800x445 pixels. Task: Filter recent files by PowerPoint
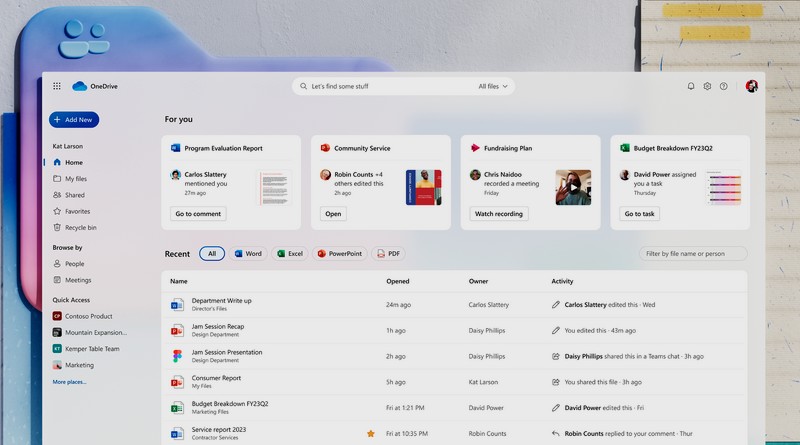[x=340, y=254]
